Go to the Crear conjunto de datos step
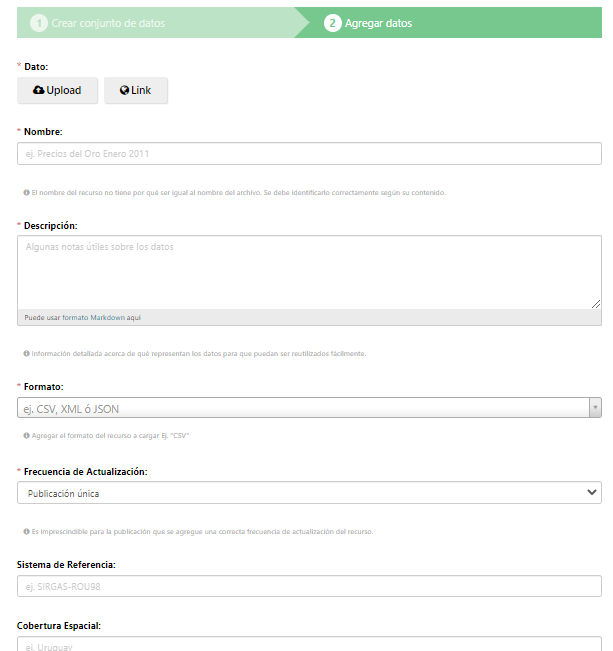613x651 pixels. point(108,23)
